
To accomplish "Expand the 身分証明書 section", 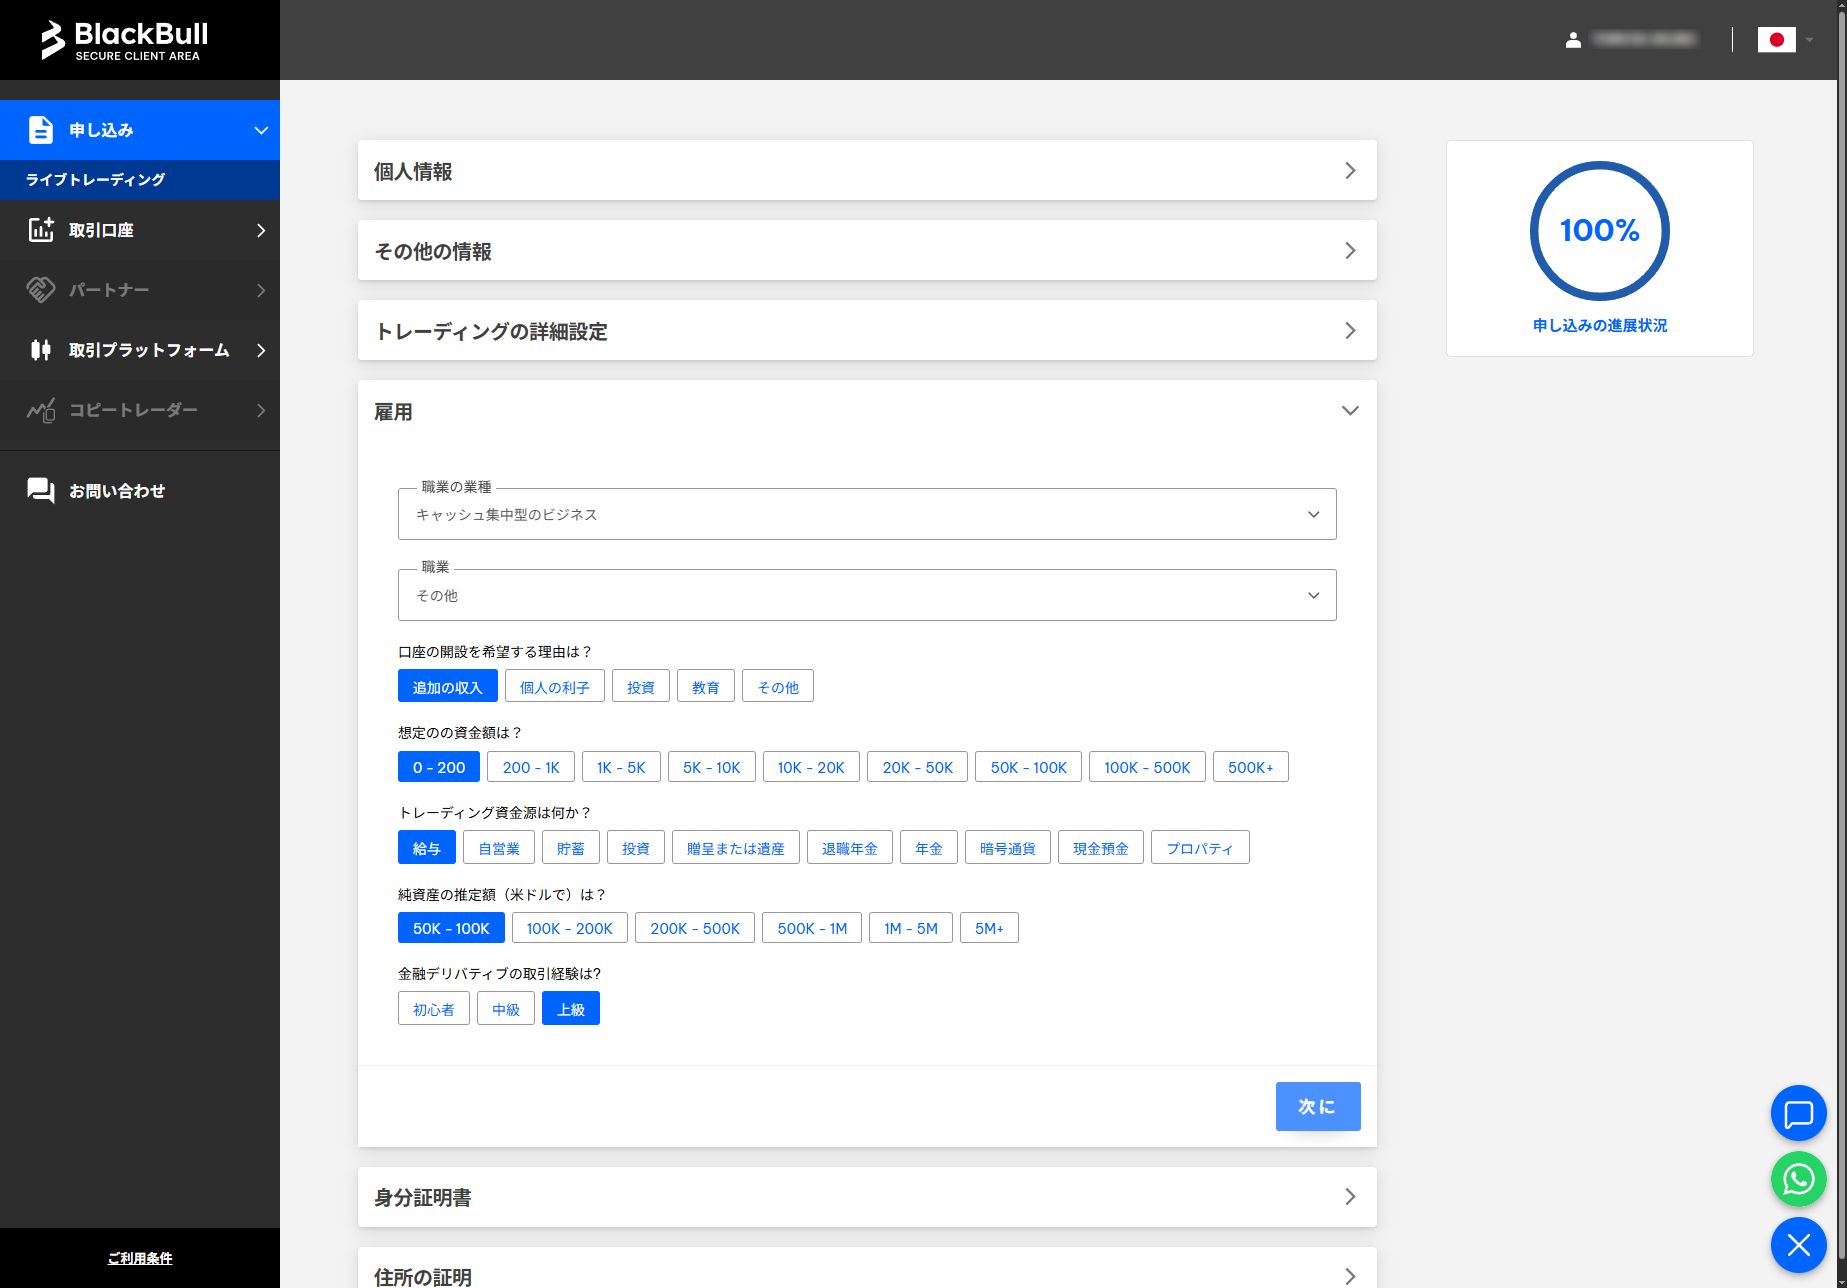I will point(866,1196).
